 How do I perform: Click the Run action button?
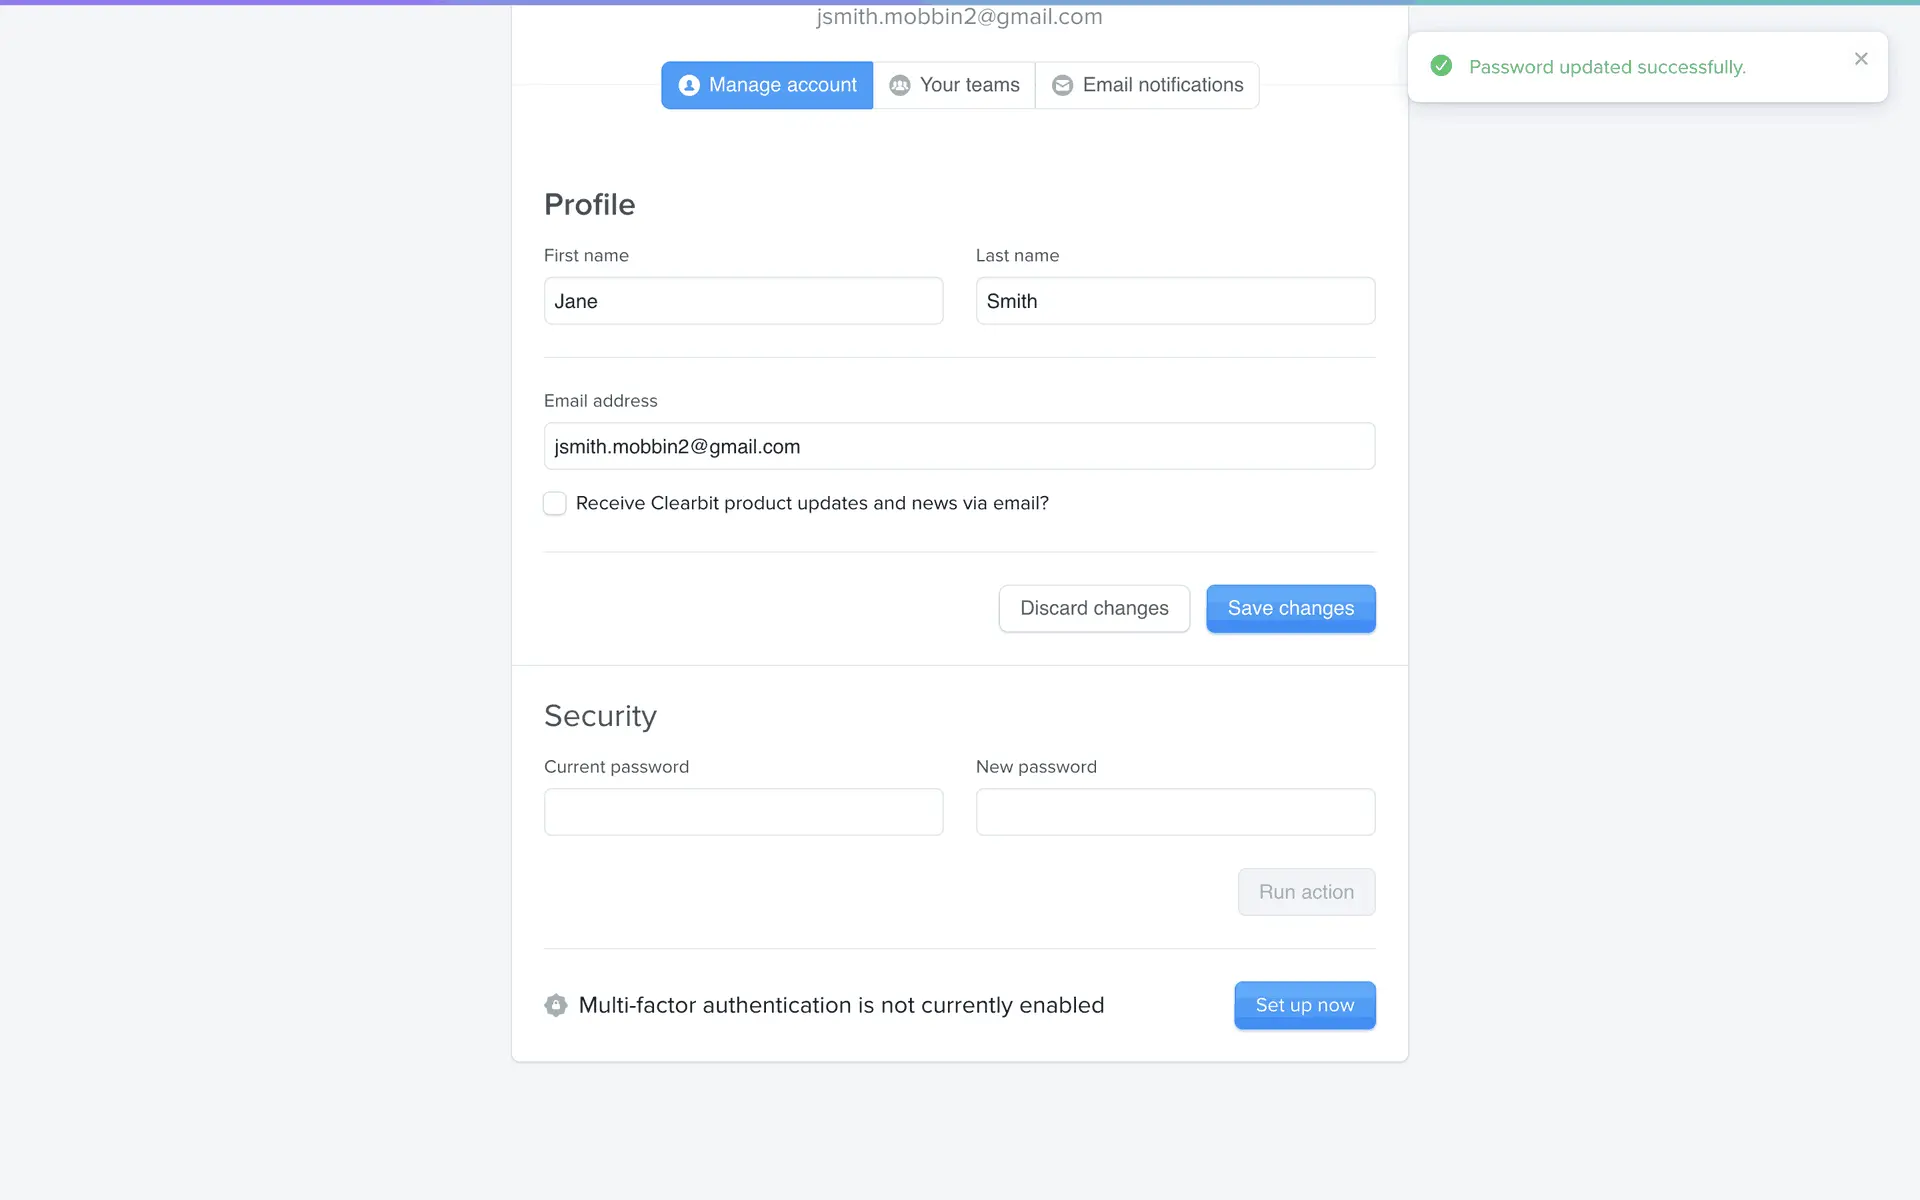(1306, 892)
